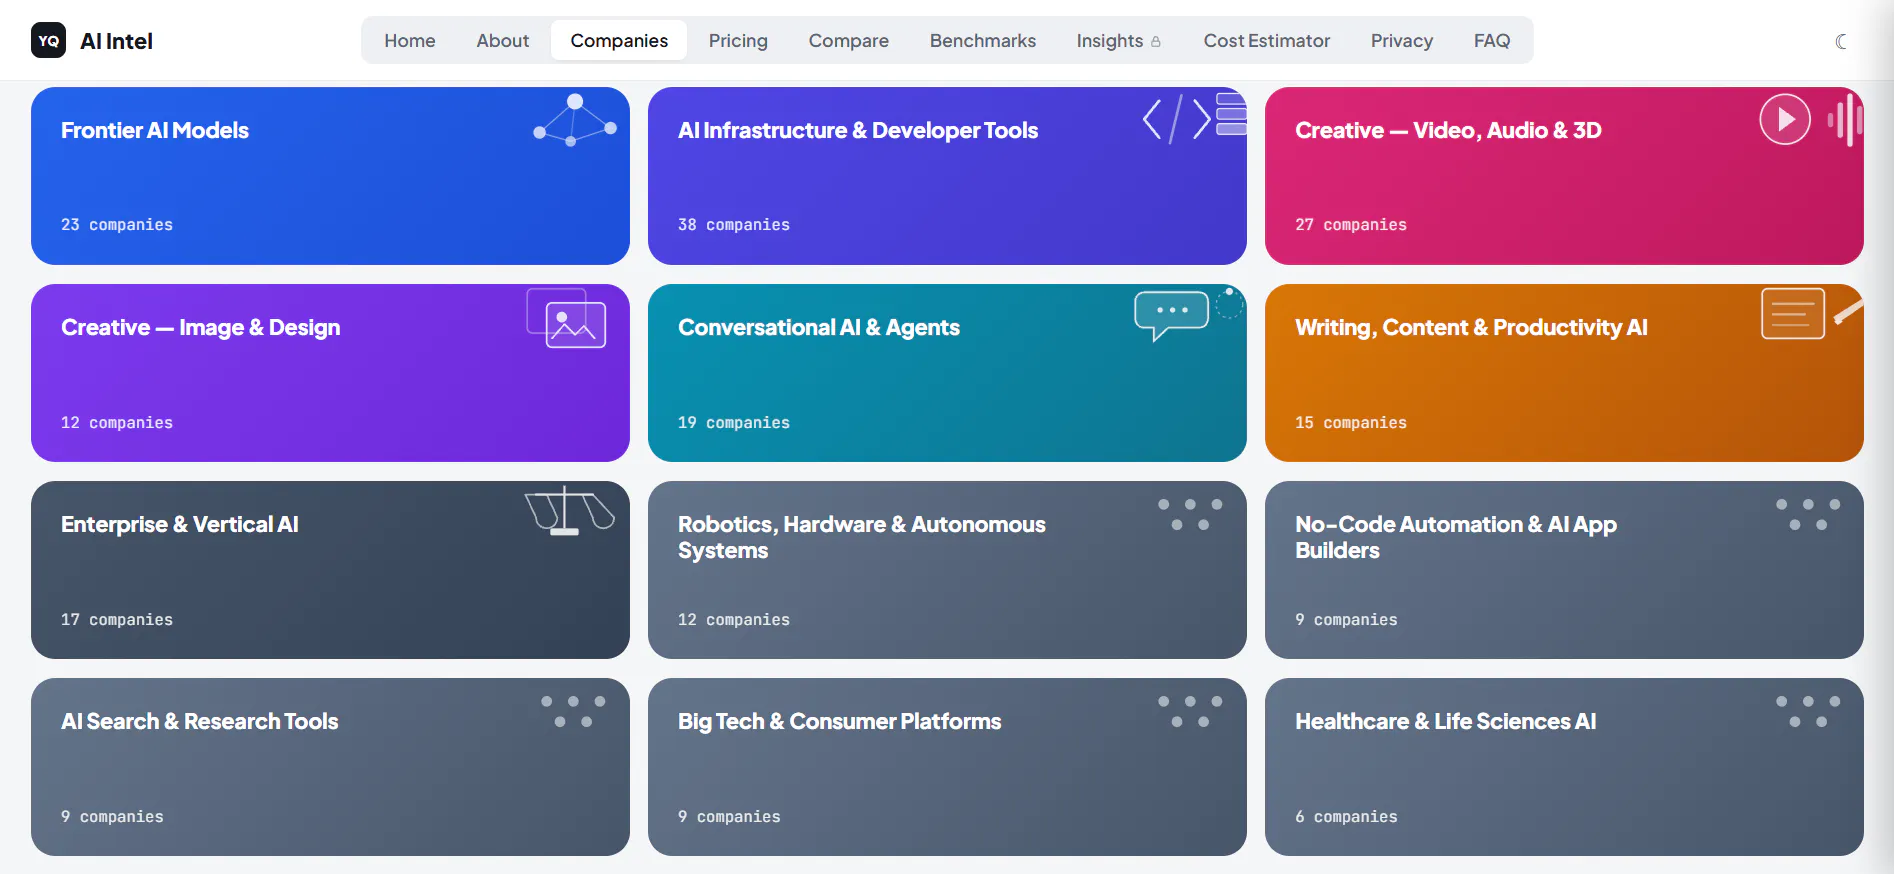This screenshot has height=874, width=1894.
Task: Click dots icon on Healthcare & Life Sciences
Action: (1808, 711)
